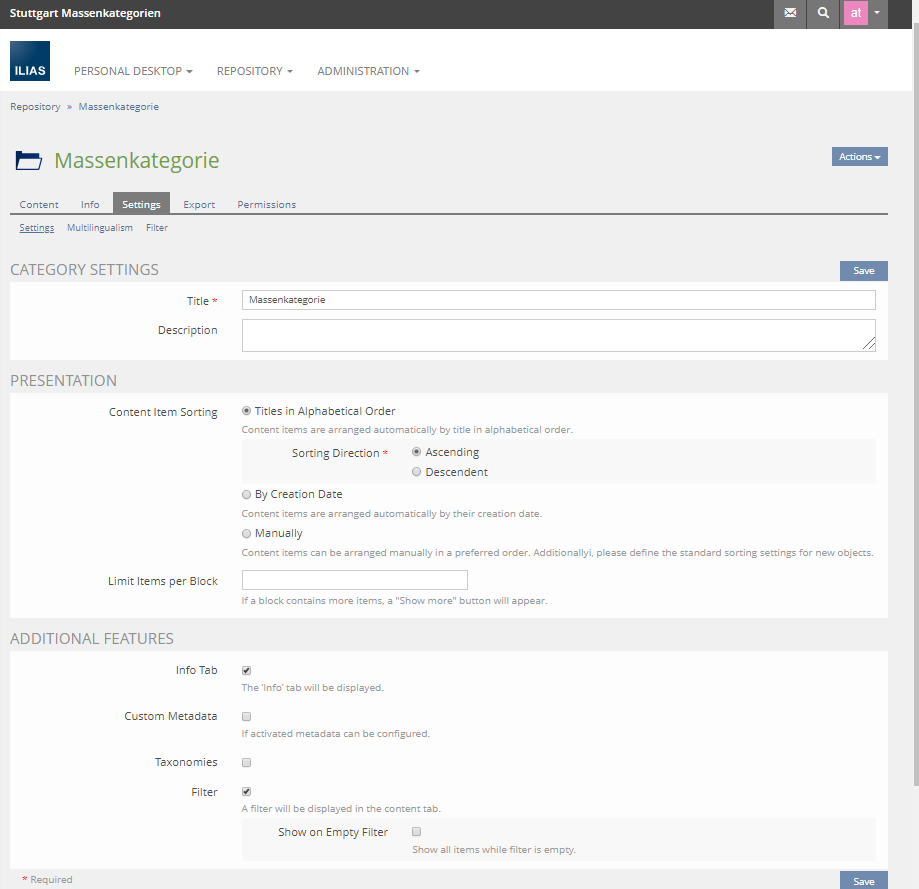Click the ILIAS logo
Image resolution: width=919 pixels, height=889 pixels.
coord(30,61)
